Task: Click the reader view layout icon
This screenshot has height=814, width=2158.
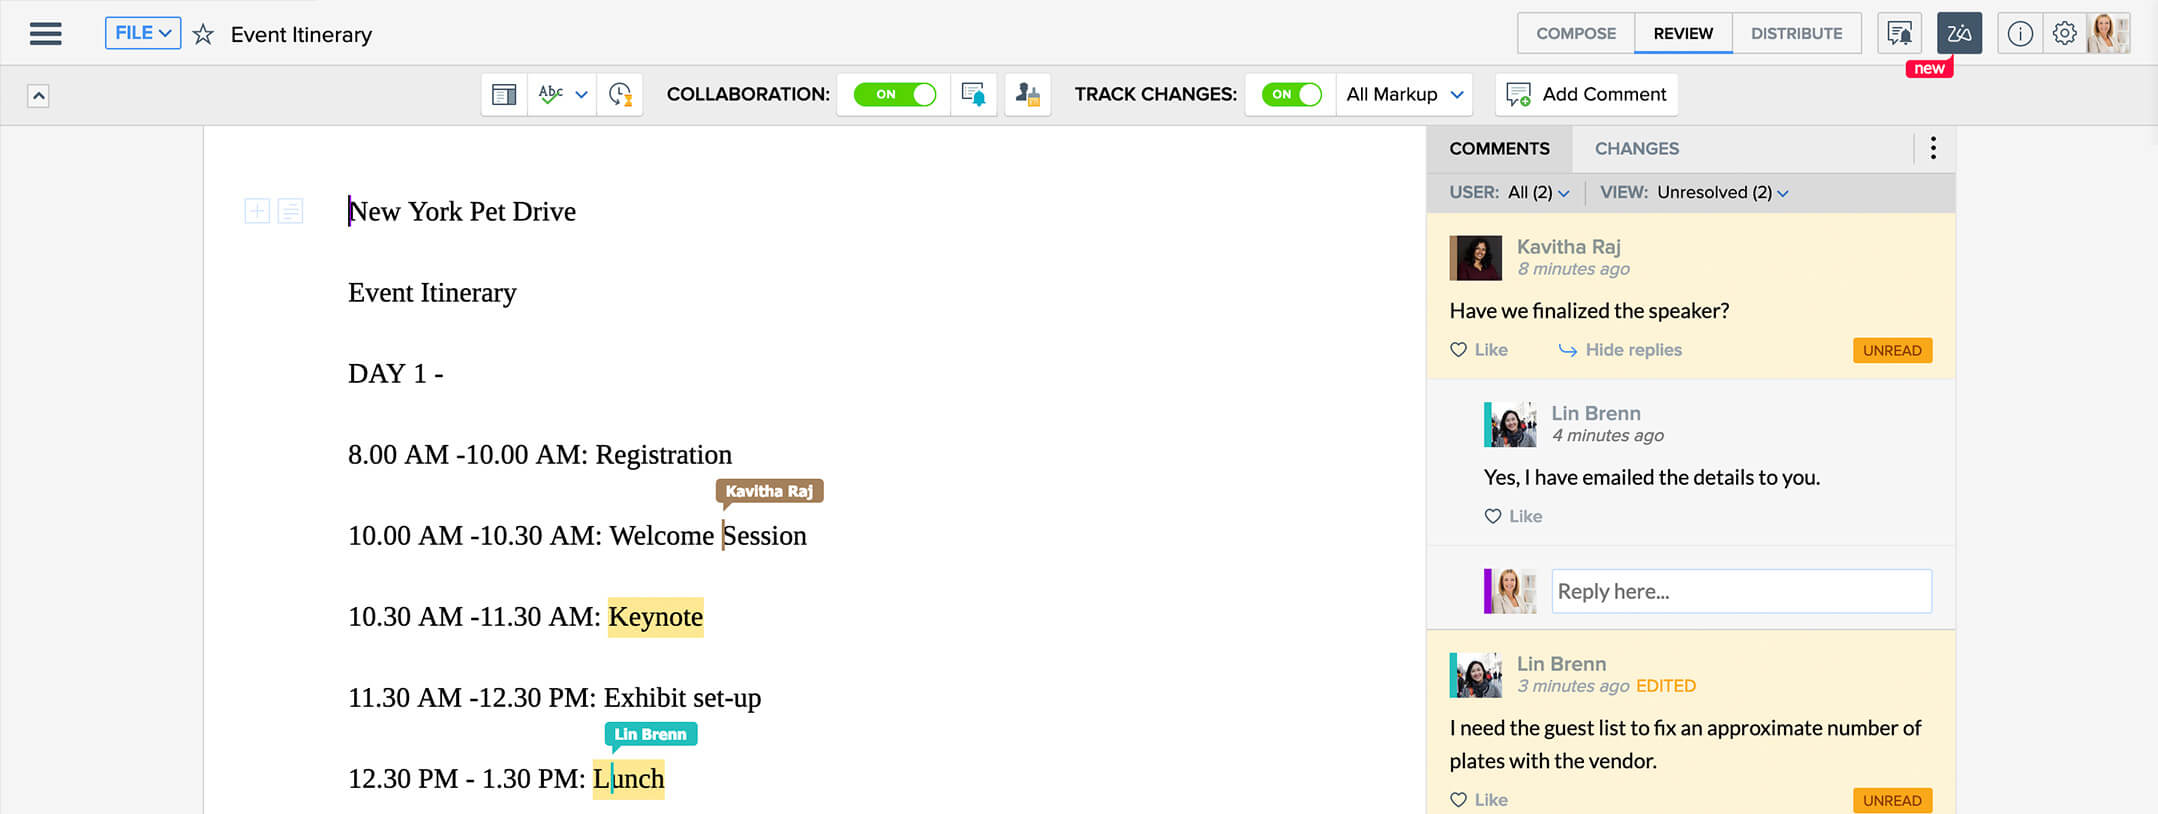Action: 504,95
